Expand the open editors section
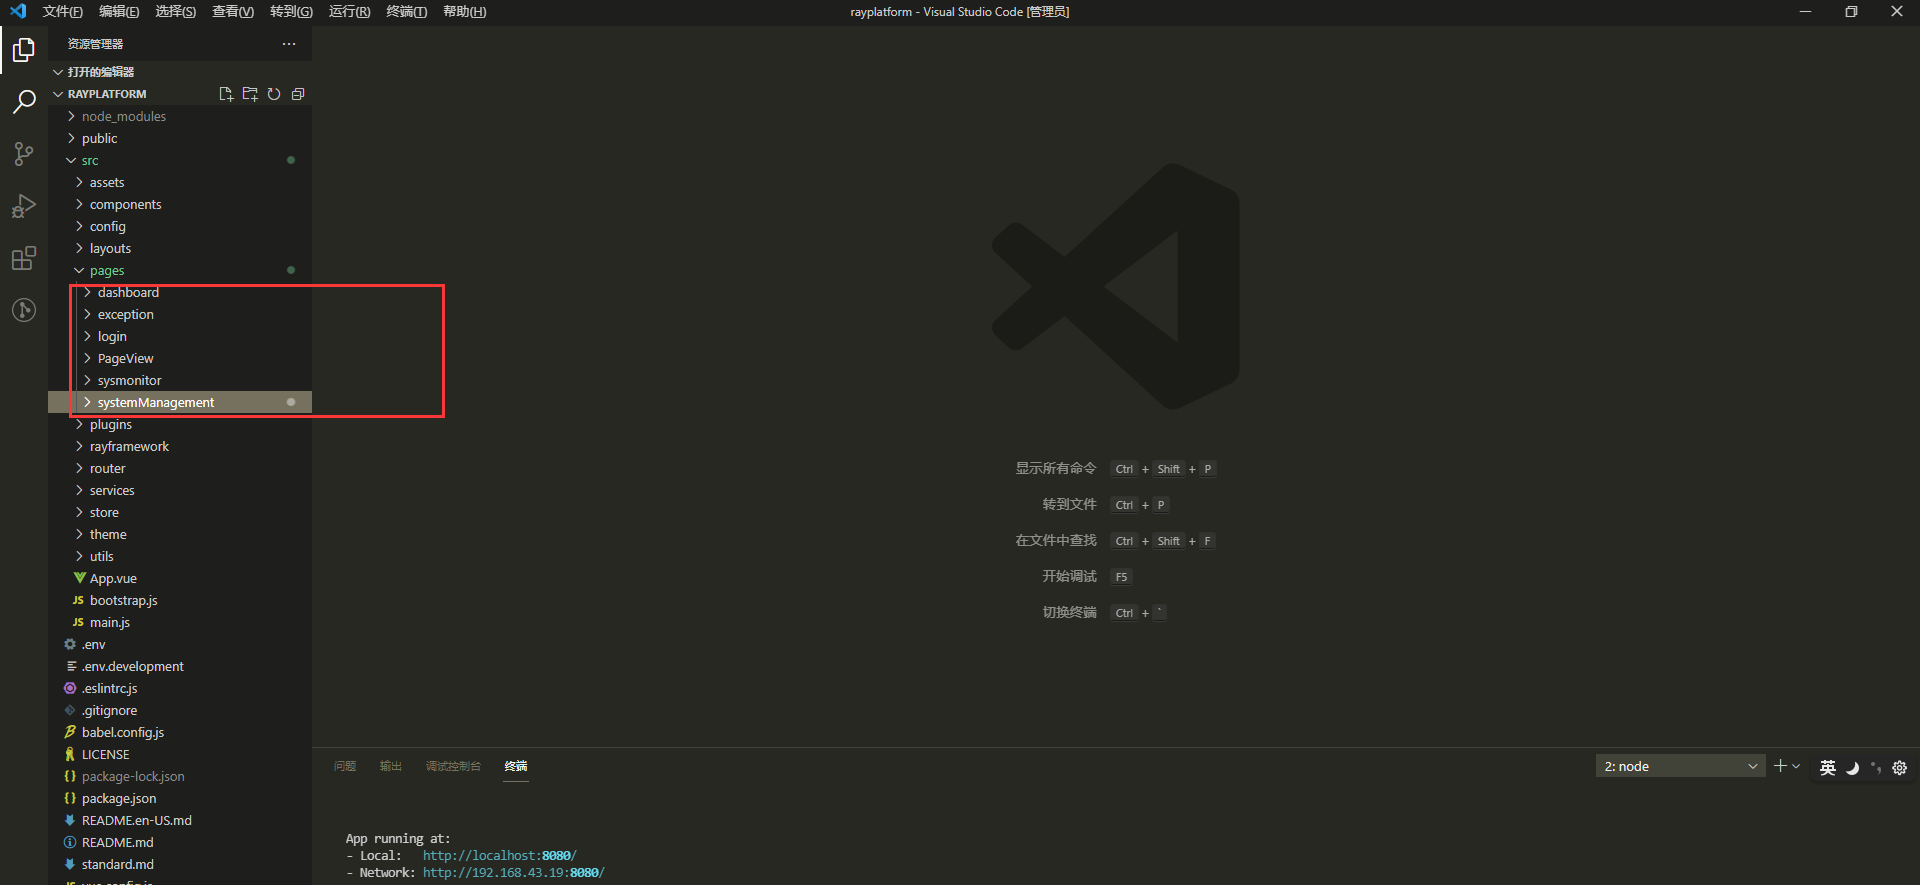 [x=180, y=72]
